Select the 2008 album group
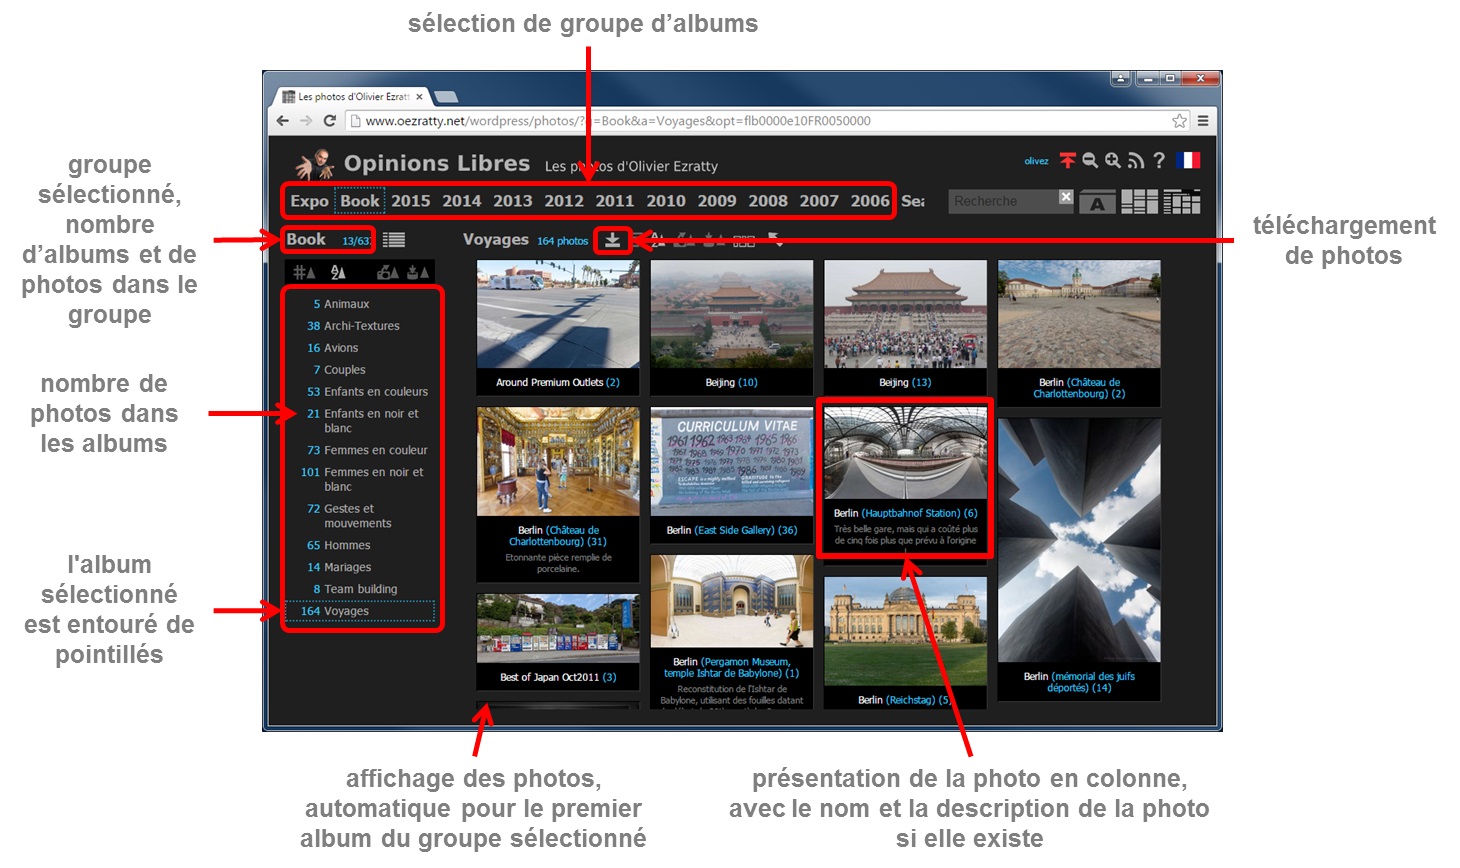This screenshot has height=868, width=1460. click(768, 201)
